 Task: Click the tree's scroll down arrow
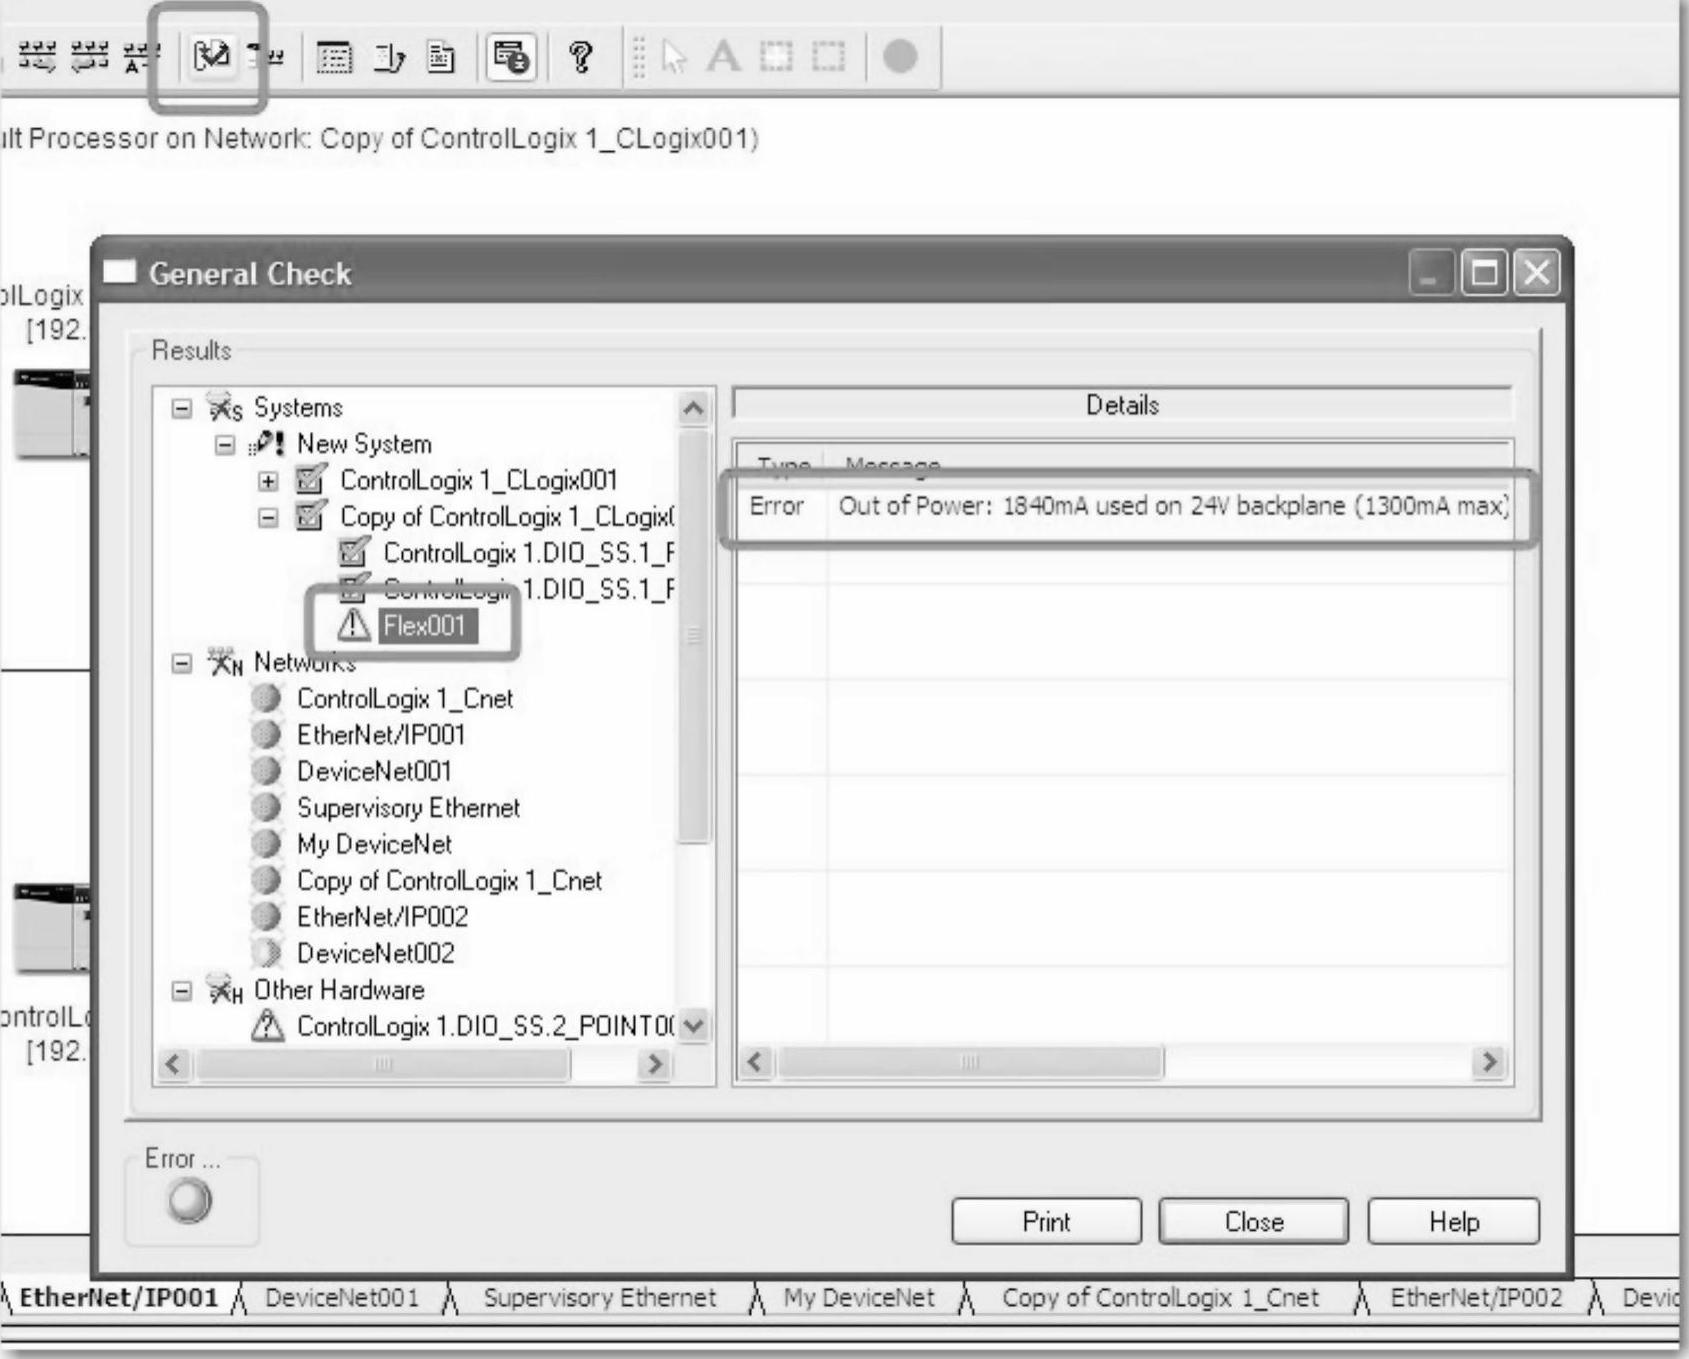click(x=694, y=1025)
